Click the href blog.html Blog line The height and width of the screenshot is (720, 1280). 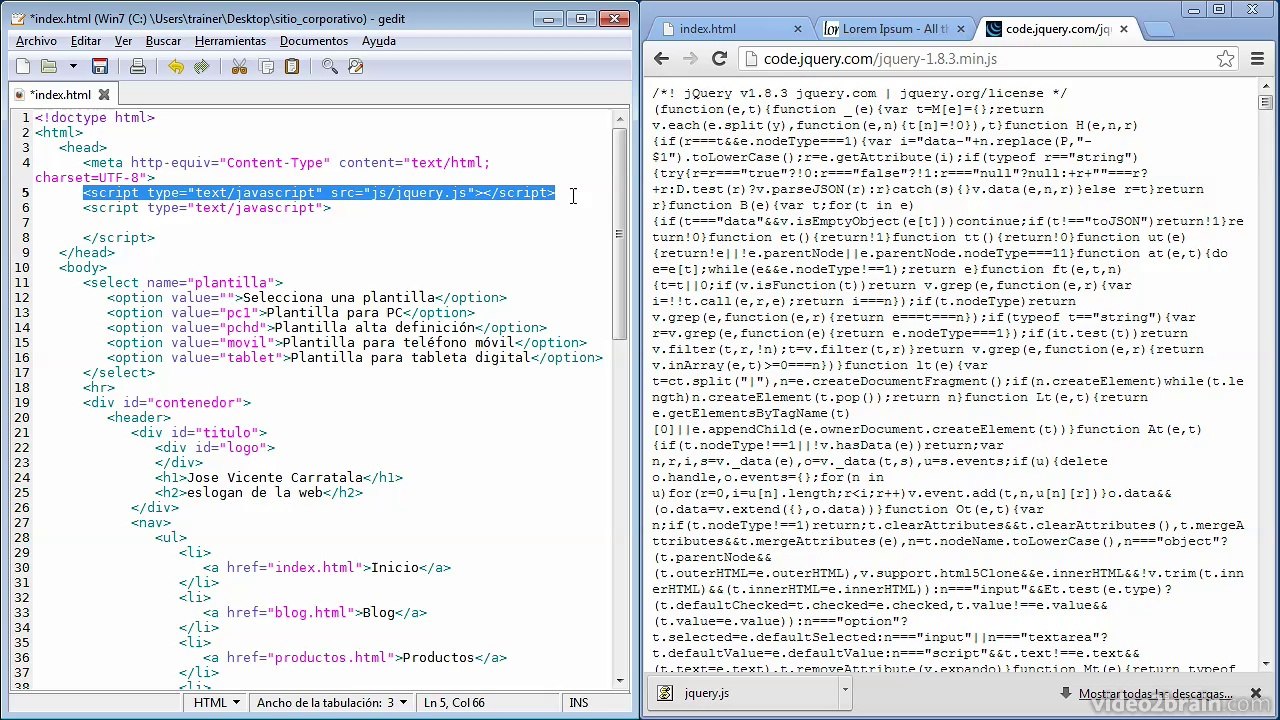[315, 612]
